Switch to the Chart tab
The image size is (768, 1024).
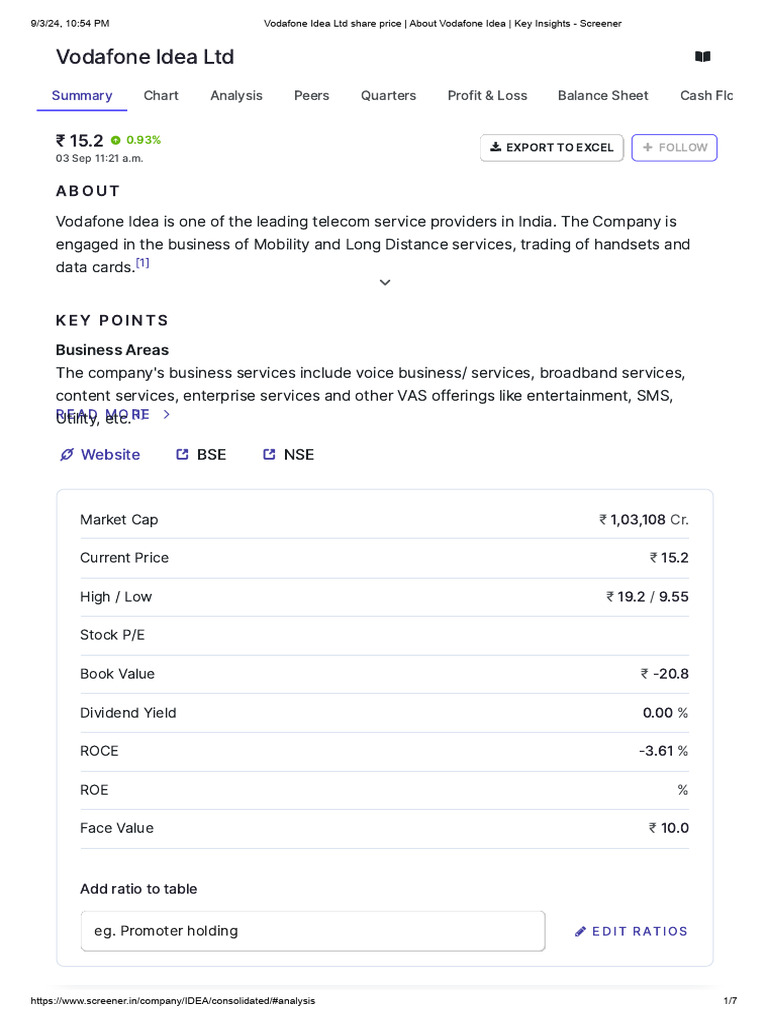(x=161, y=95)
